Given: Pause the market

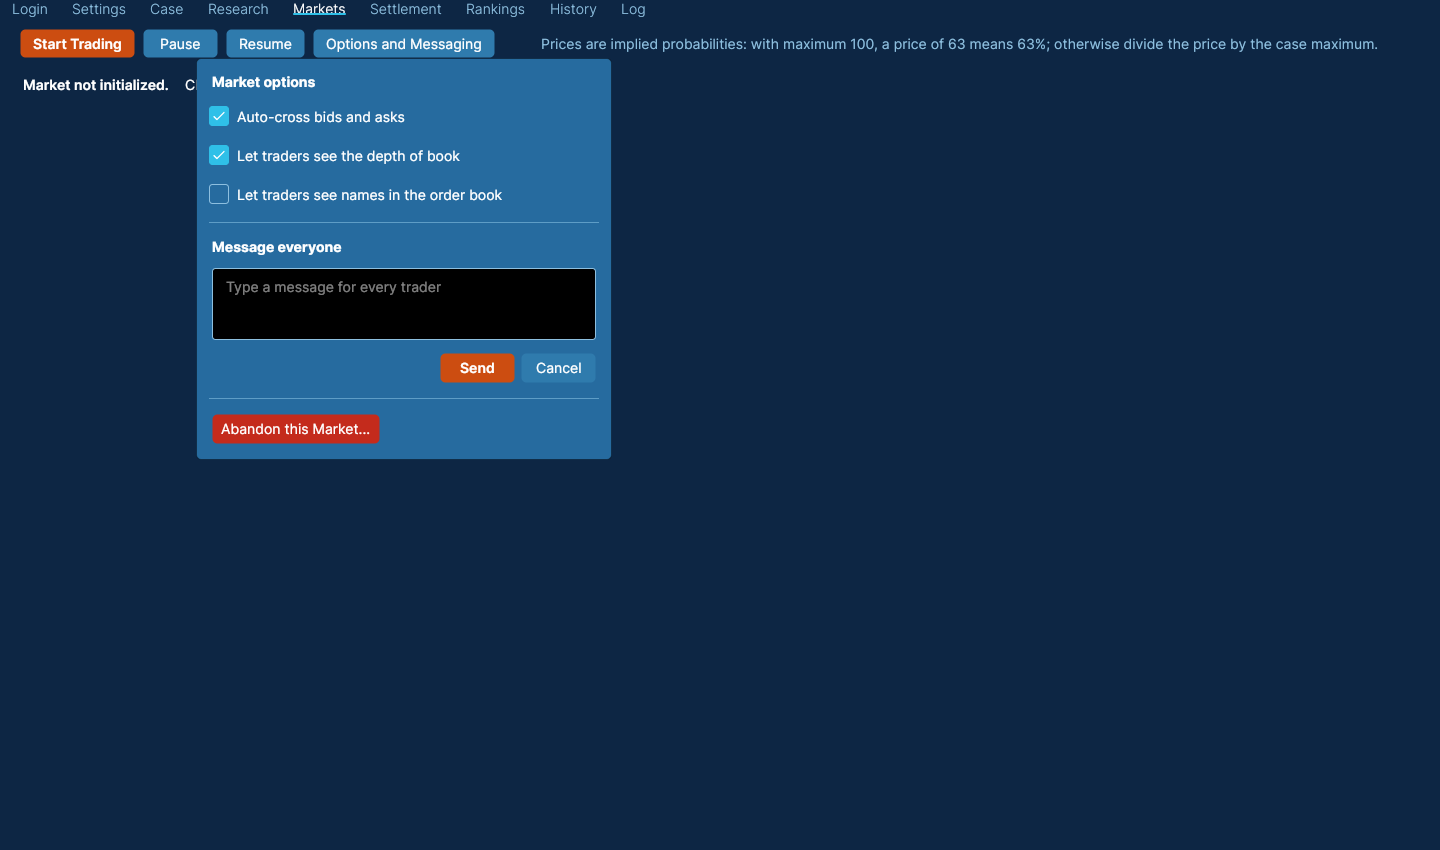Looking at the screenshot, I should 180,44.
